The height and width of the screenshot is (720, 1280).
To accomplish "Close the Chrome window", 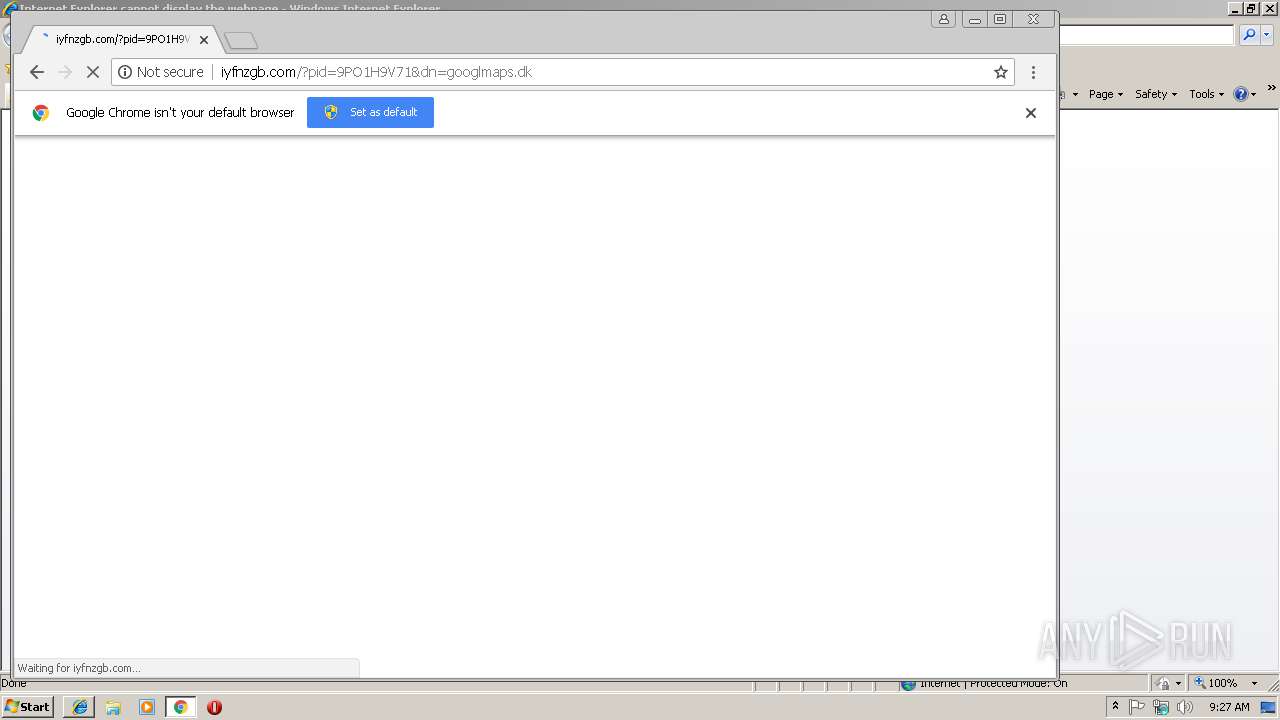I will [x=1033, y=19].
